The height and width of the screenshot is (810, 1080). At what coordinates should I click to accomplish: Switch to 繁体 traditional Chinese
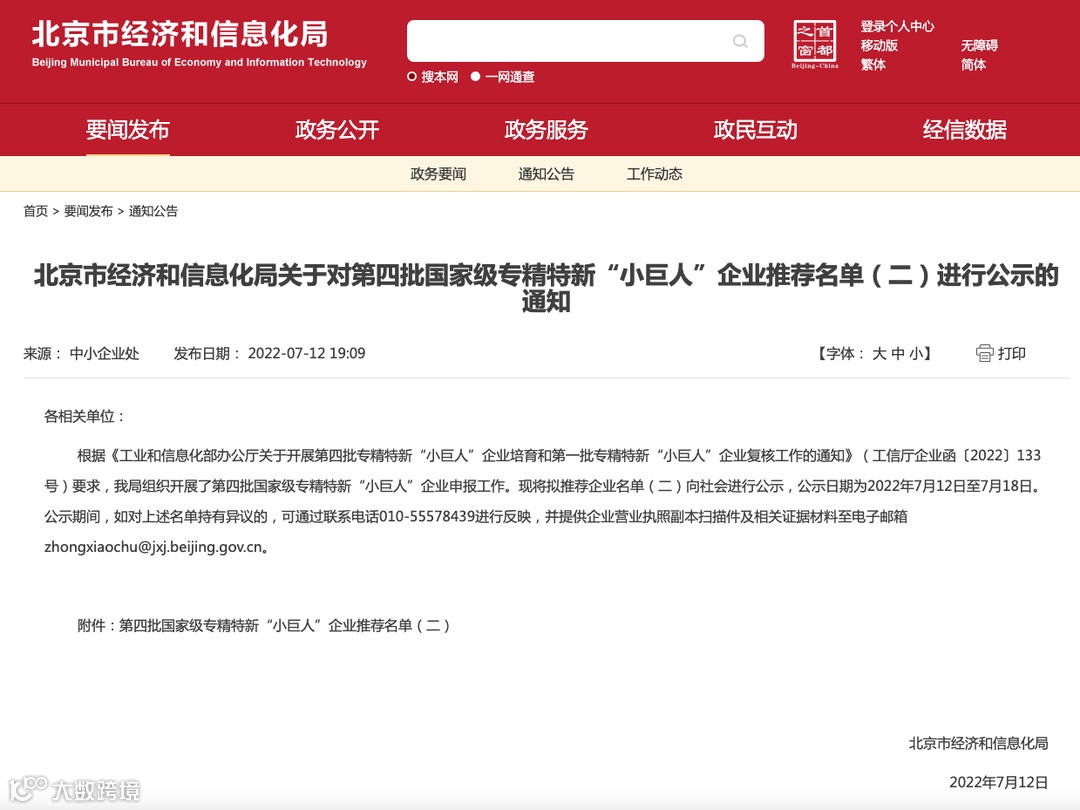(873, 65)
